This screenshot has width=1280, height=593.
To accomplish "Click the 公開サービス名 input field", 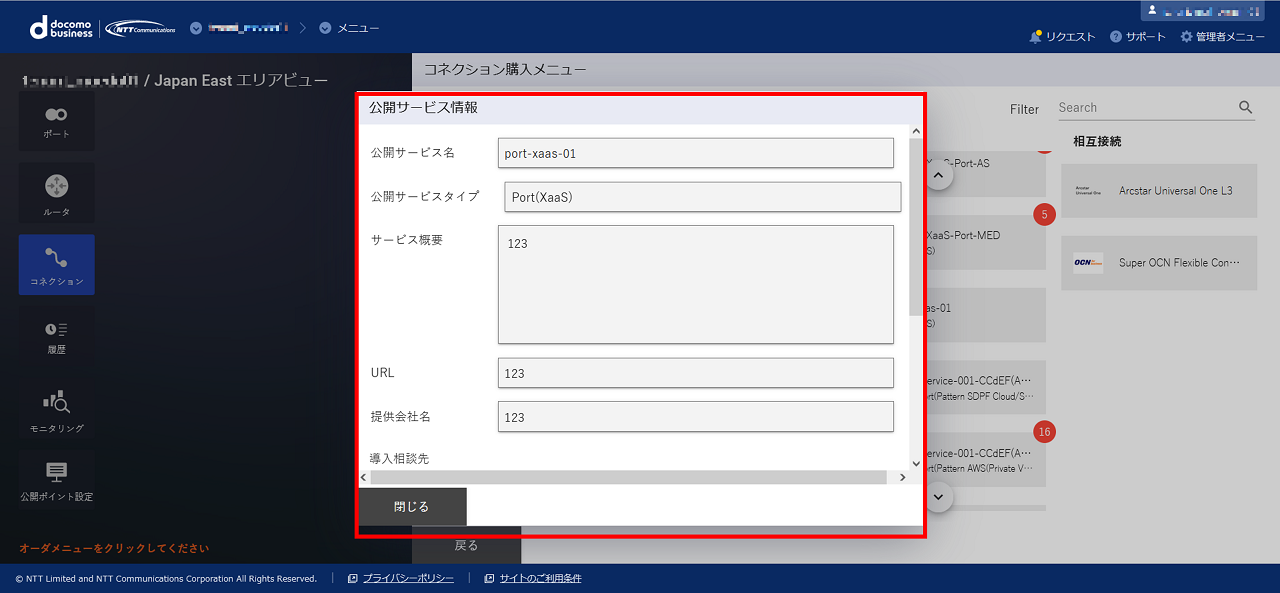I will coord(695,153).
